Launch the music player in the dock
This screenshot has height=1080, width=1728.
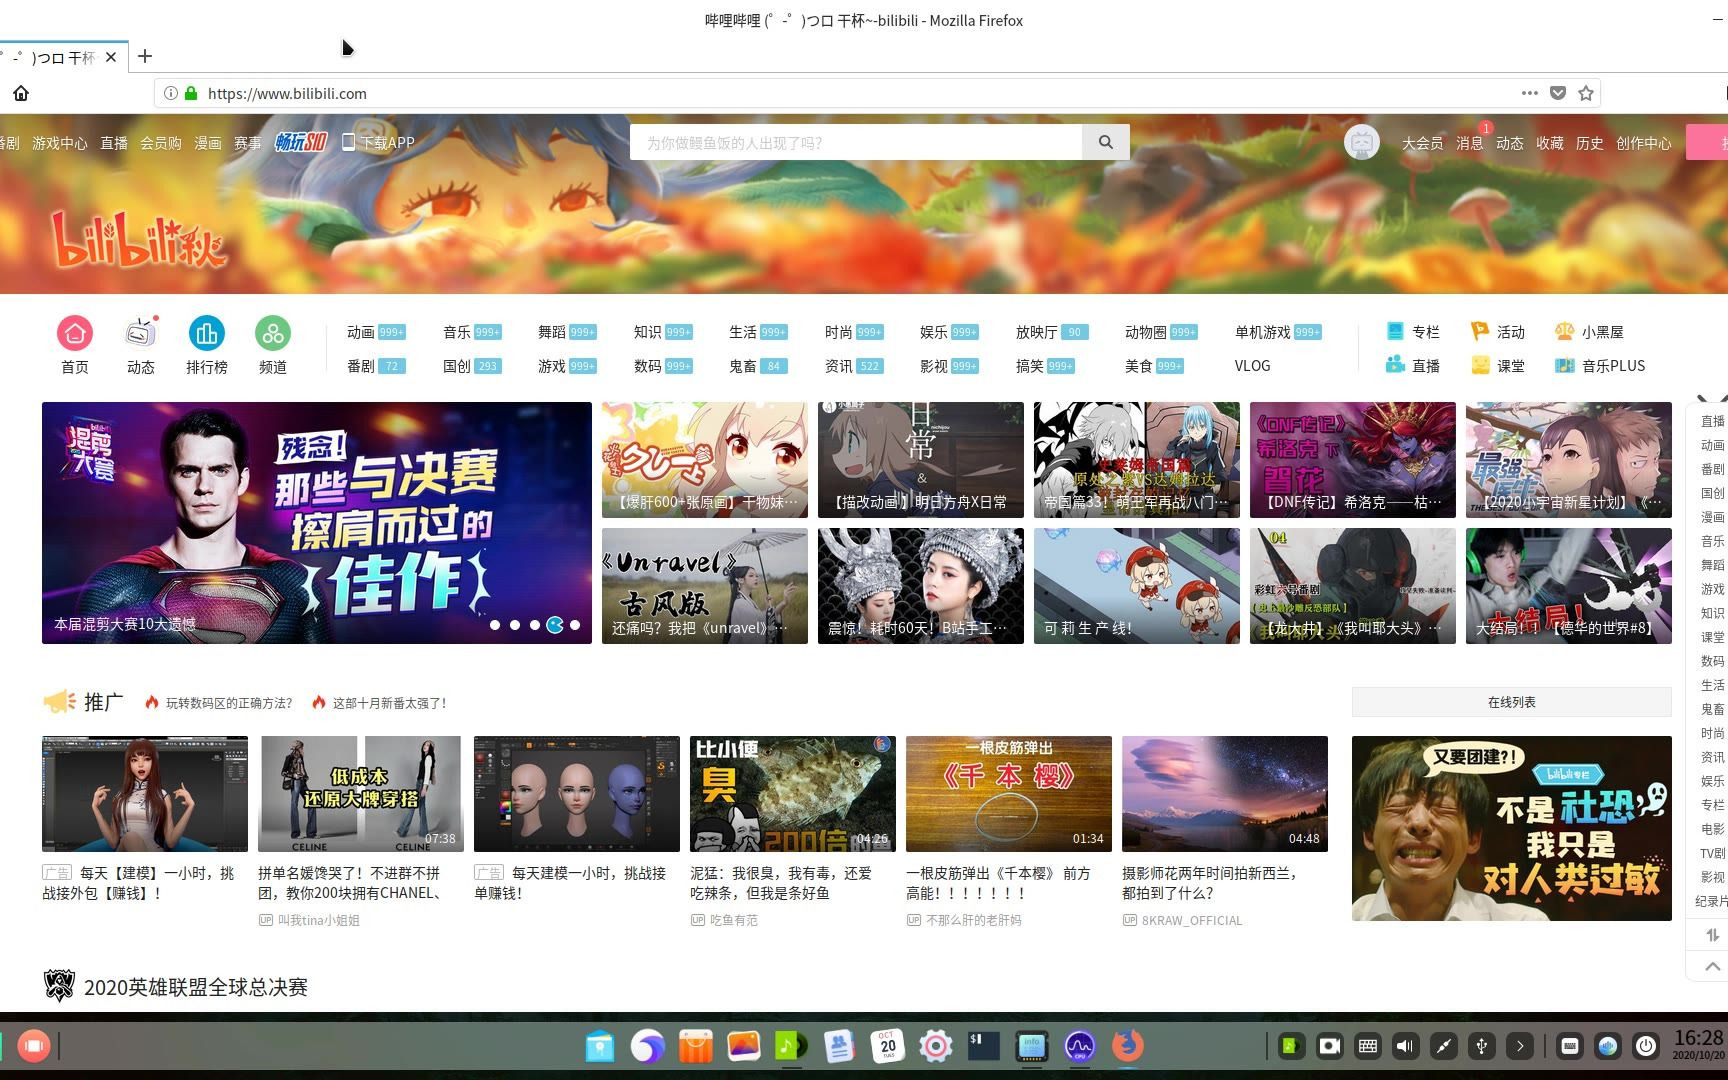click(791, 1046)
